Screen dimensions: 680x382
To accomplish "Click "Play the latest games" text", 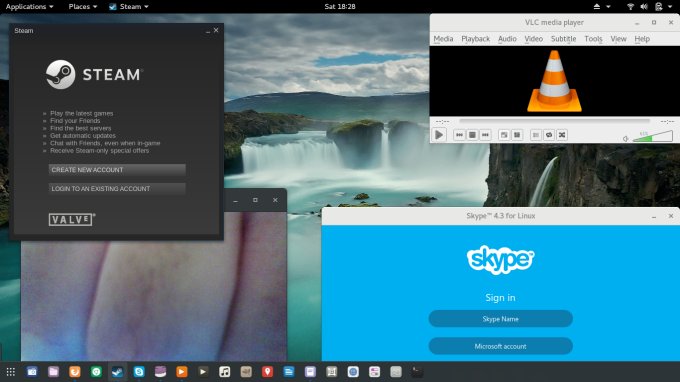I will (82, 113).
